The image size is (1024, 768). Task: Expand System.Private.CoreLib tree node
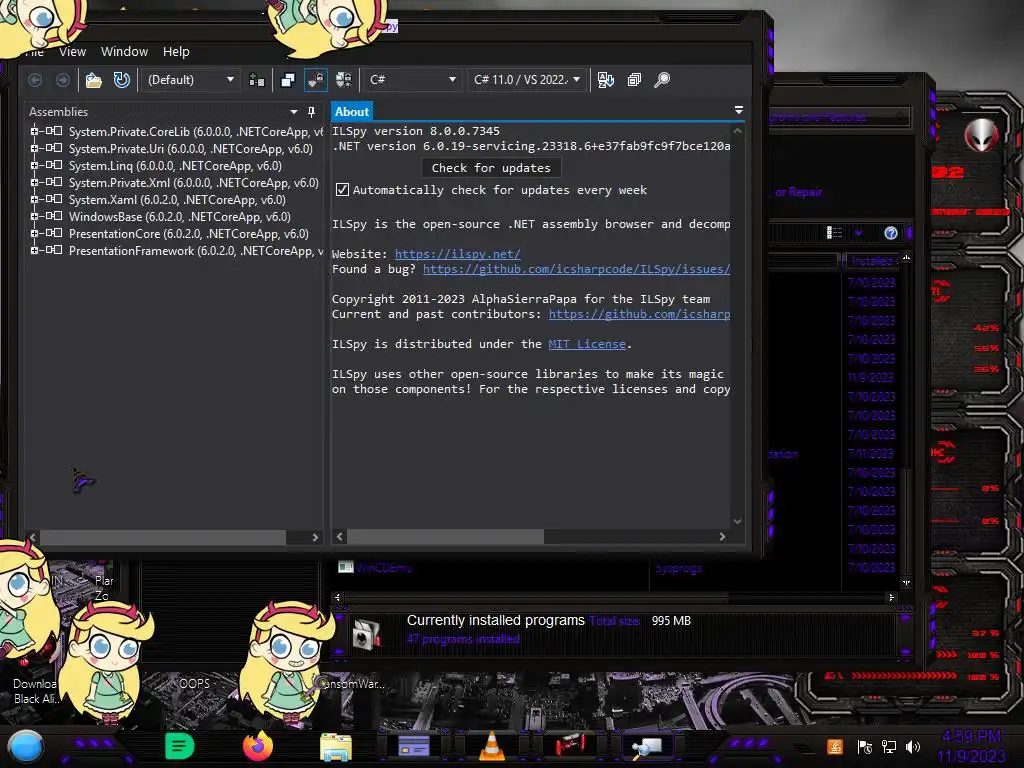[x=34, y=131]
